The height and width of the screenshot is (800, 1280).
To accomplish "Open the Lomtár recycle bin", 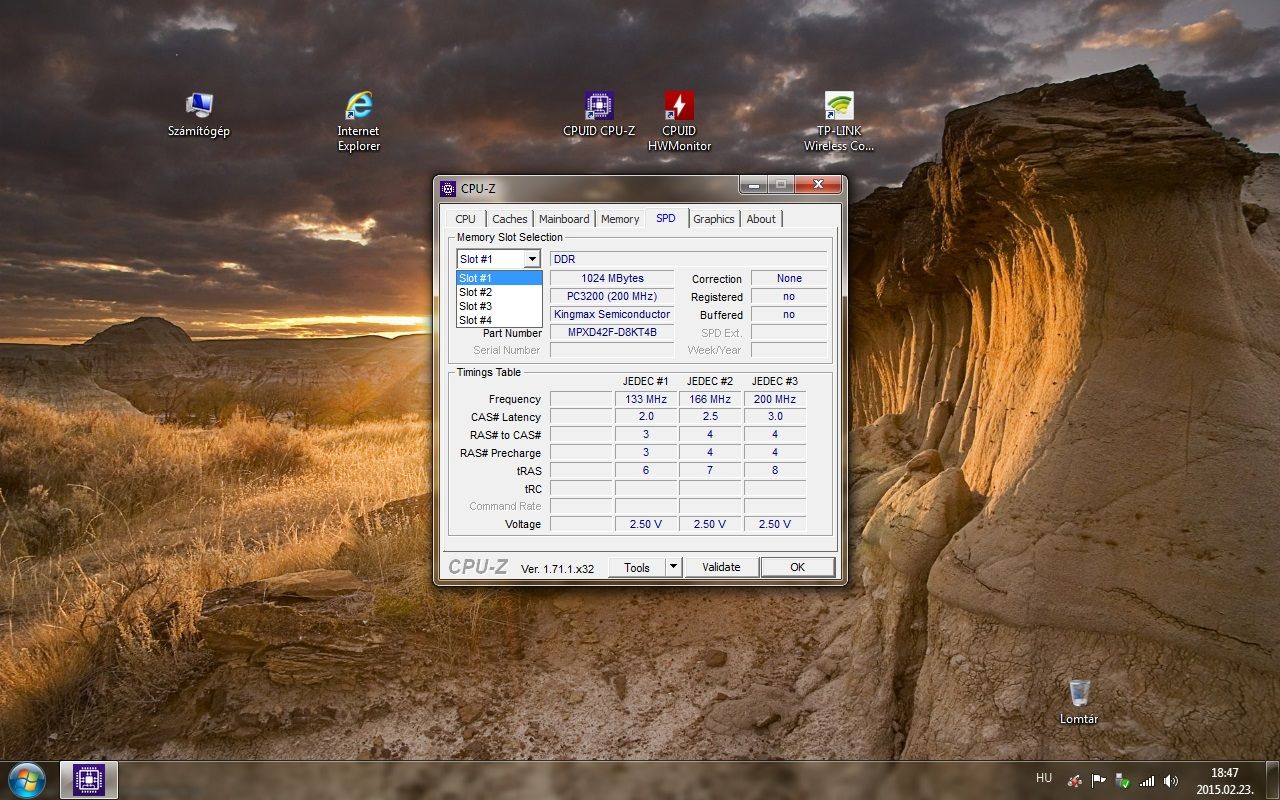I will click(x=1079, y=703).
